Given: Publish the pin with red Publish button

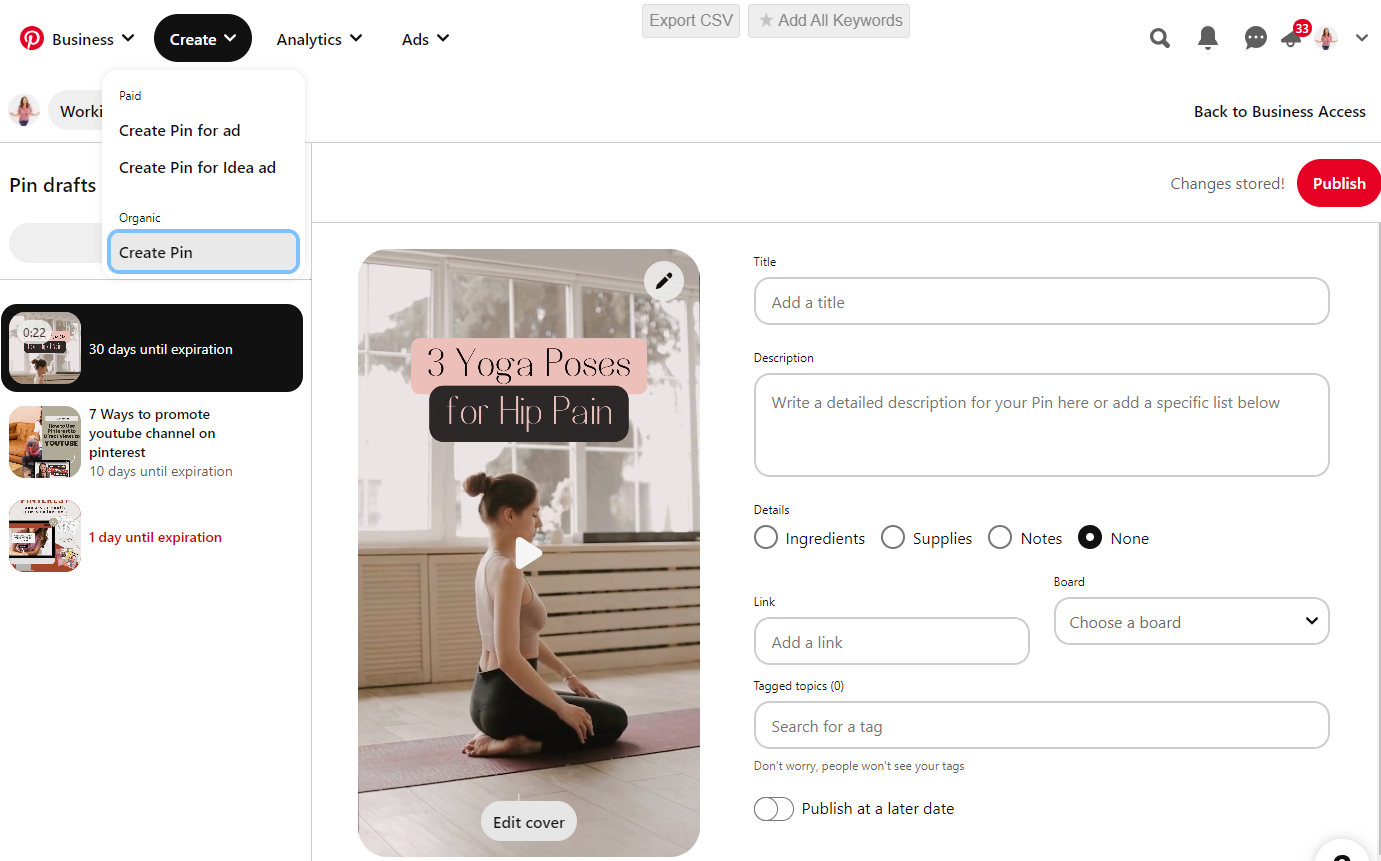Looking at the screenshot, I should (1339, 183).
